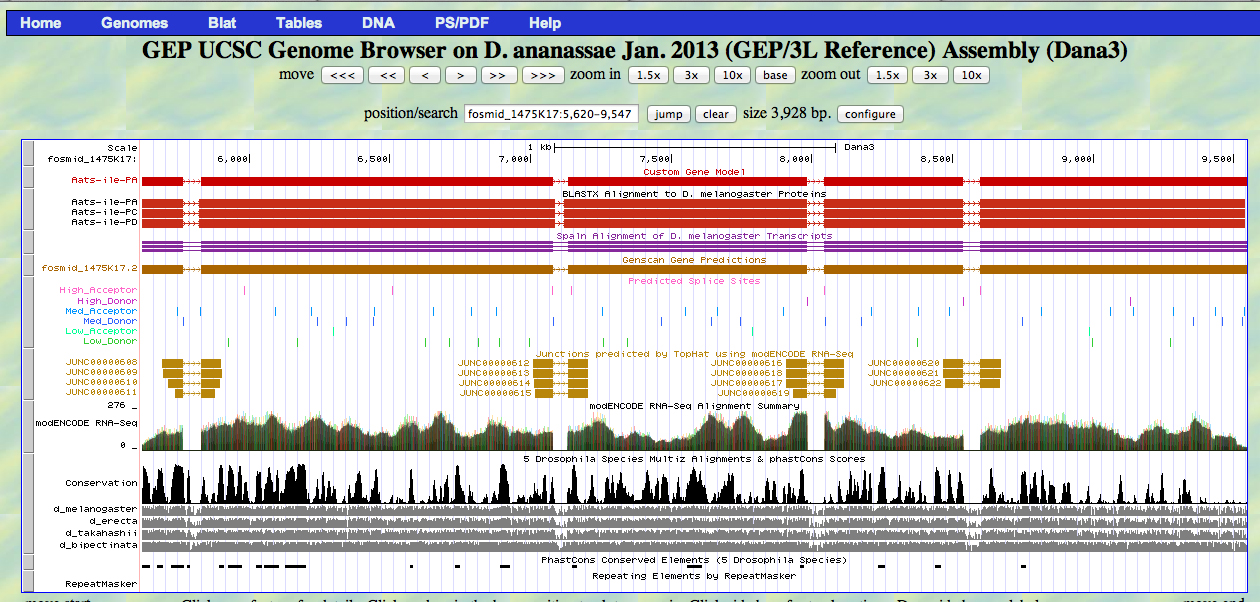Click the d_erecta alignment label

[113, 521]
